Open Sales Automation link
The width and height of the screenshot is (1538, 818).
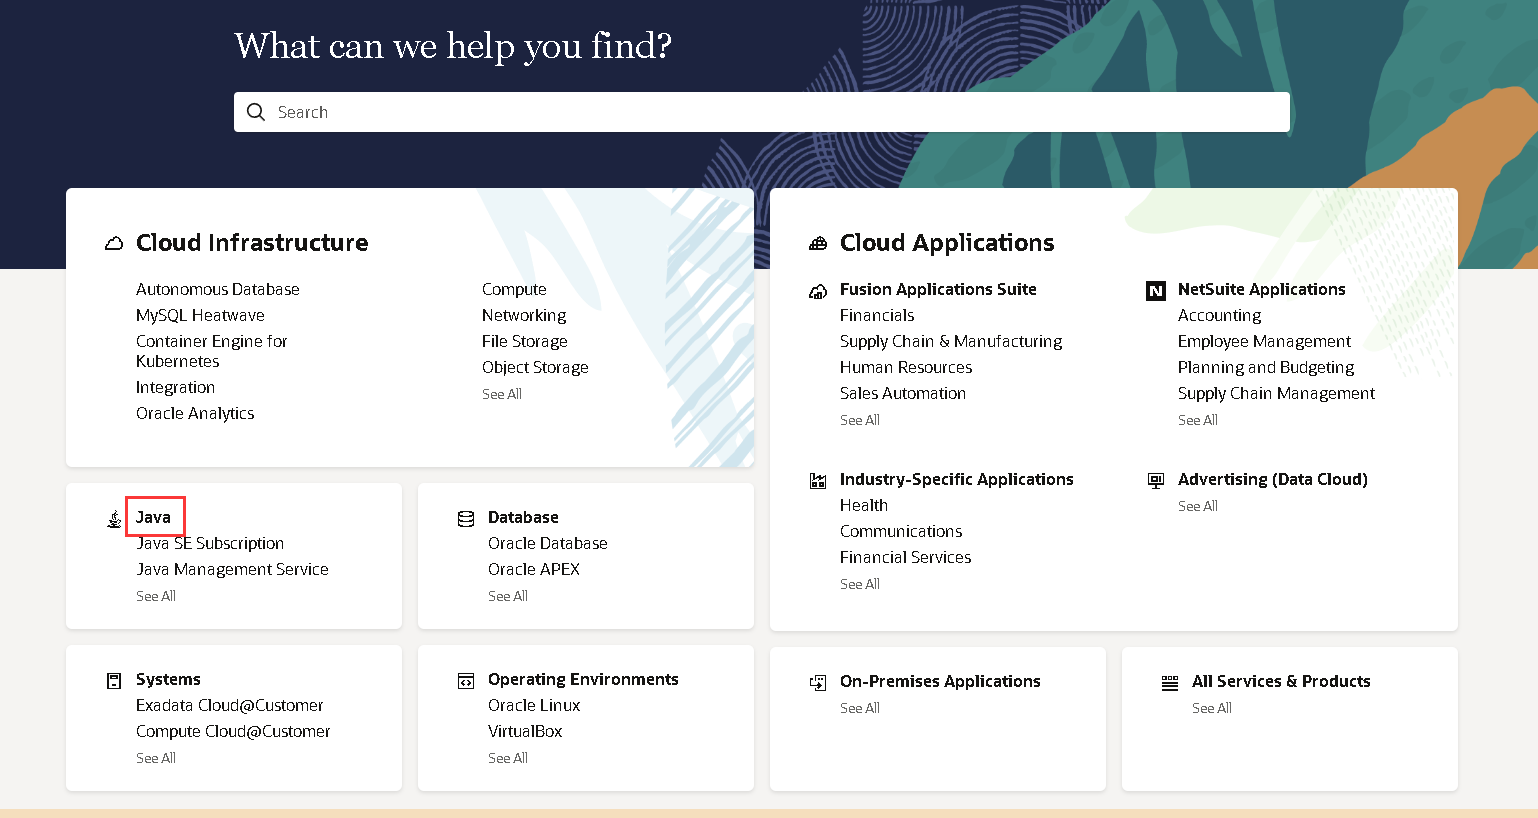(x=903, y=393)
